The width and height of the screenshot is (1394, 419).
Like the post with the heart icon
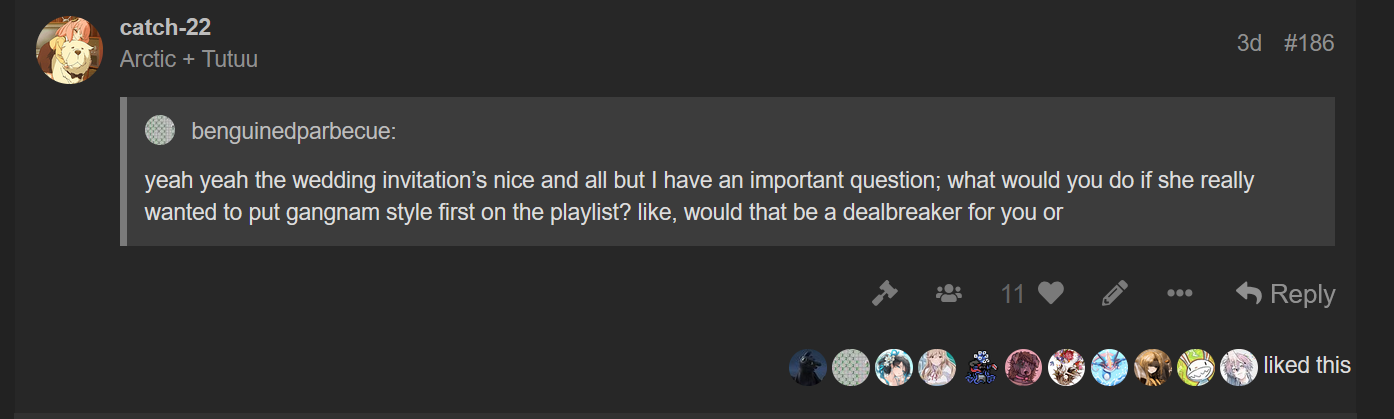tap(1050, 293)
